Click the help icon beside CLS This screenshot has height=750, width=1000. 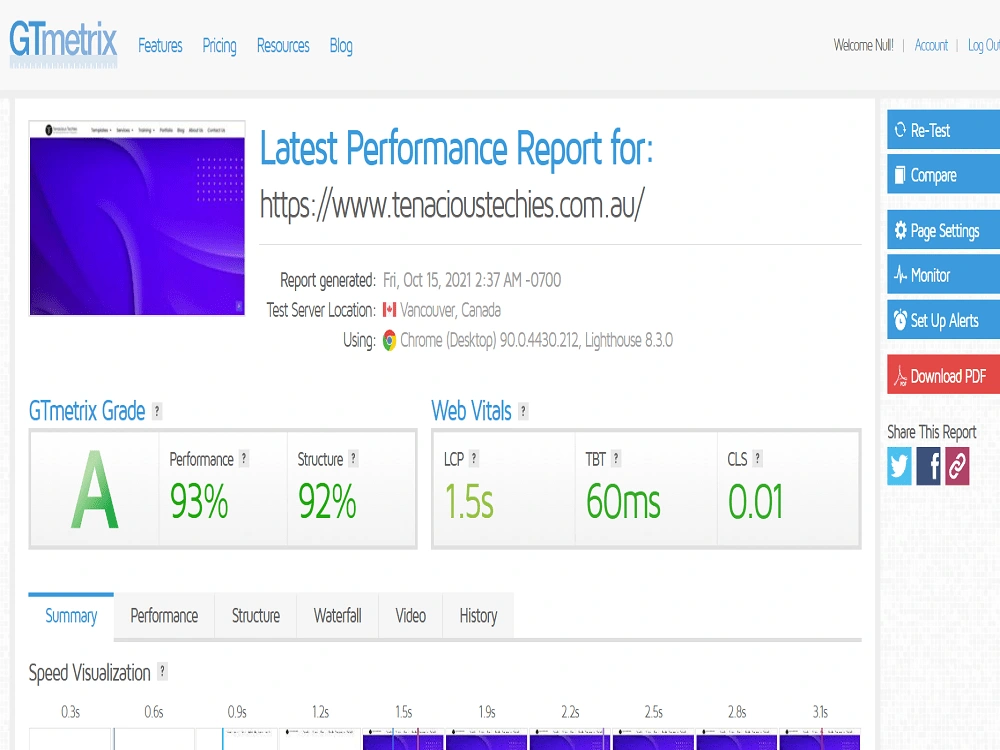coord(757,459)
